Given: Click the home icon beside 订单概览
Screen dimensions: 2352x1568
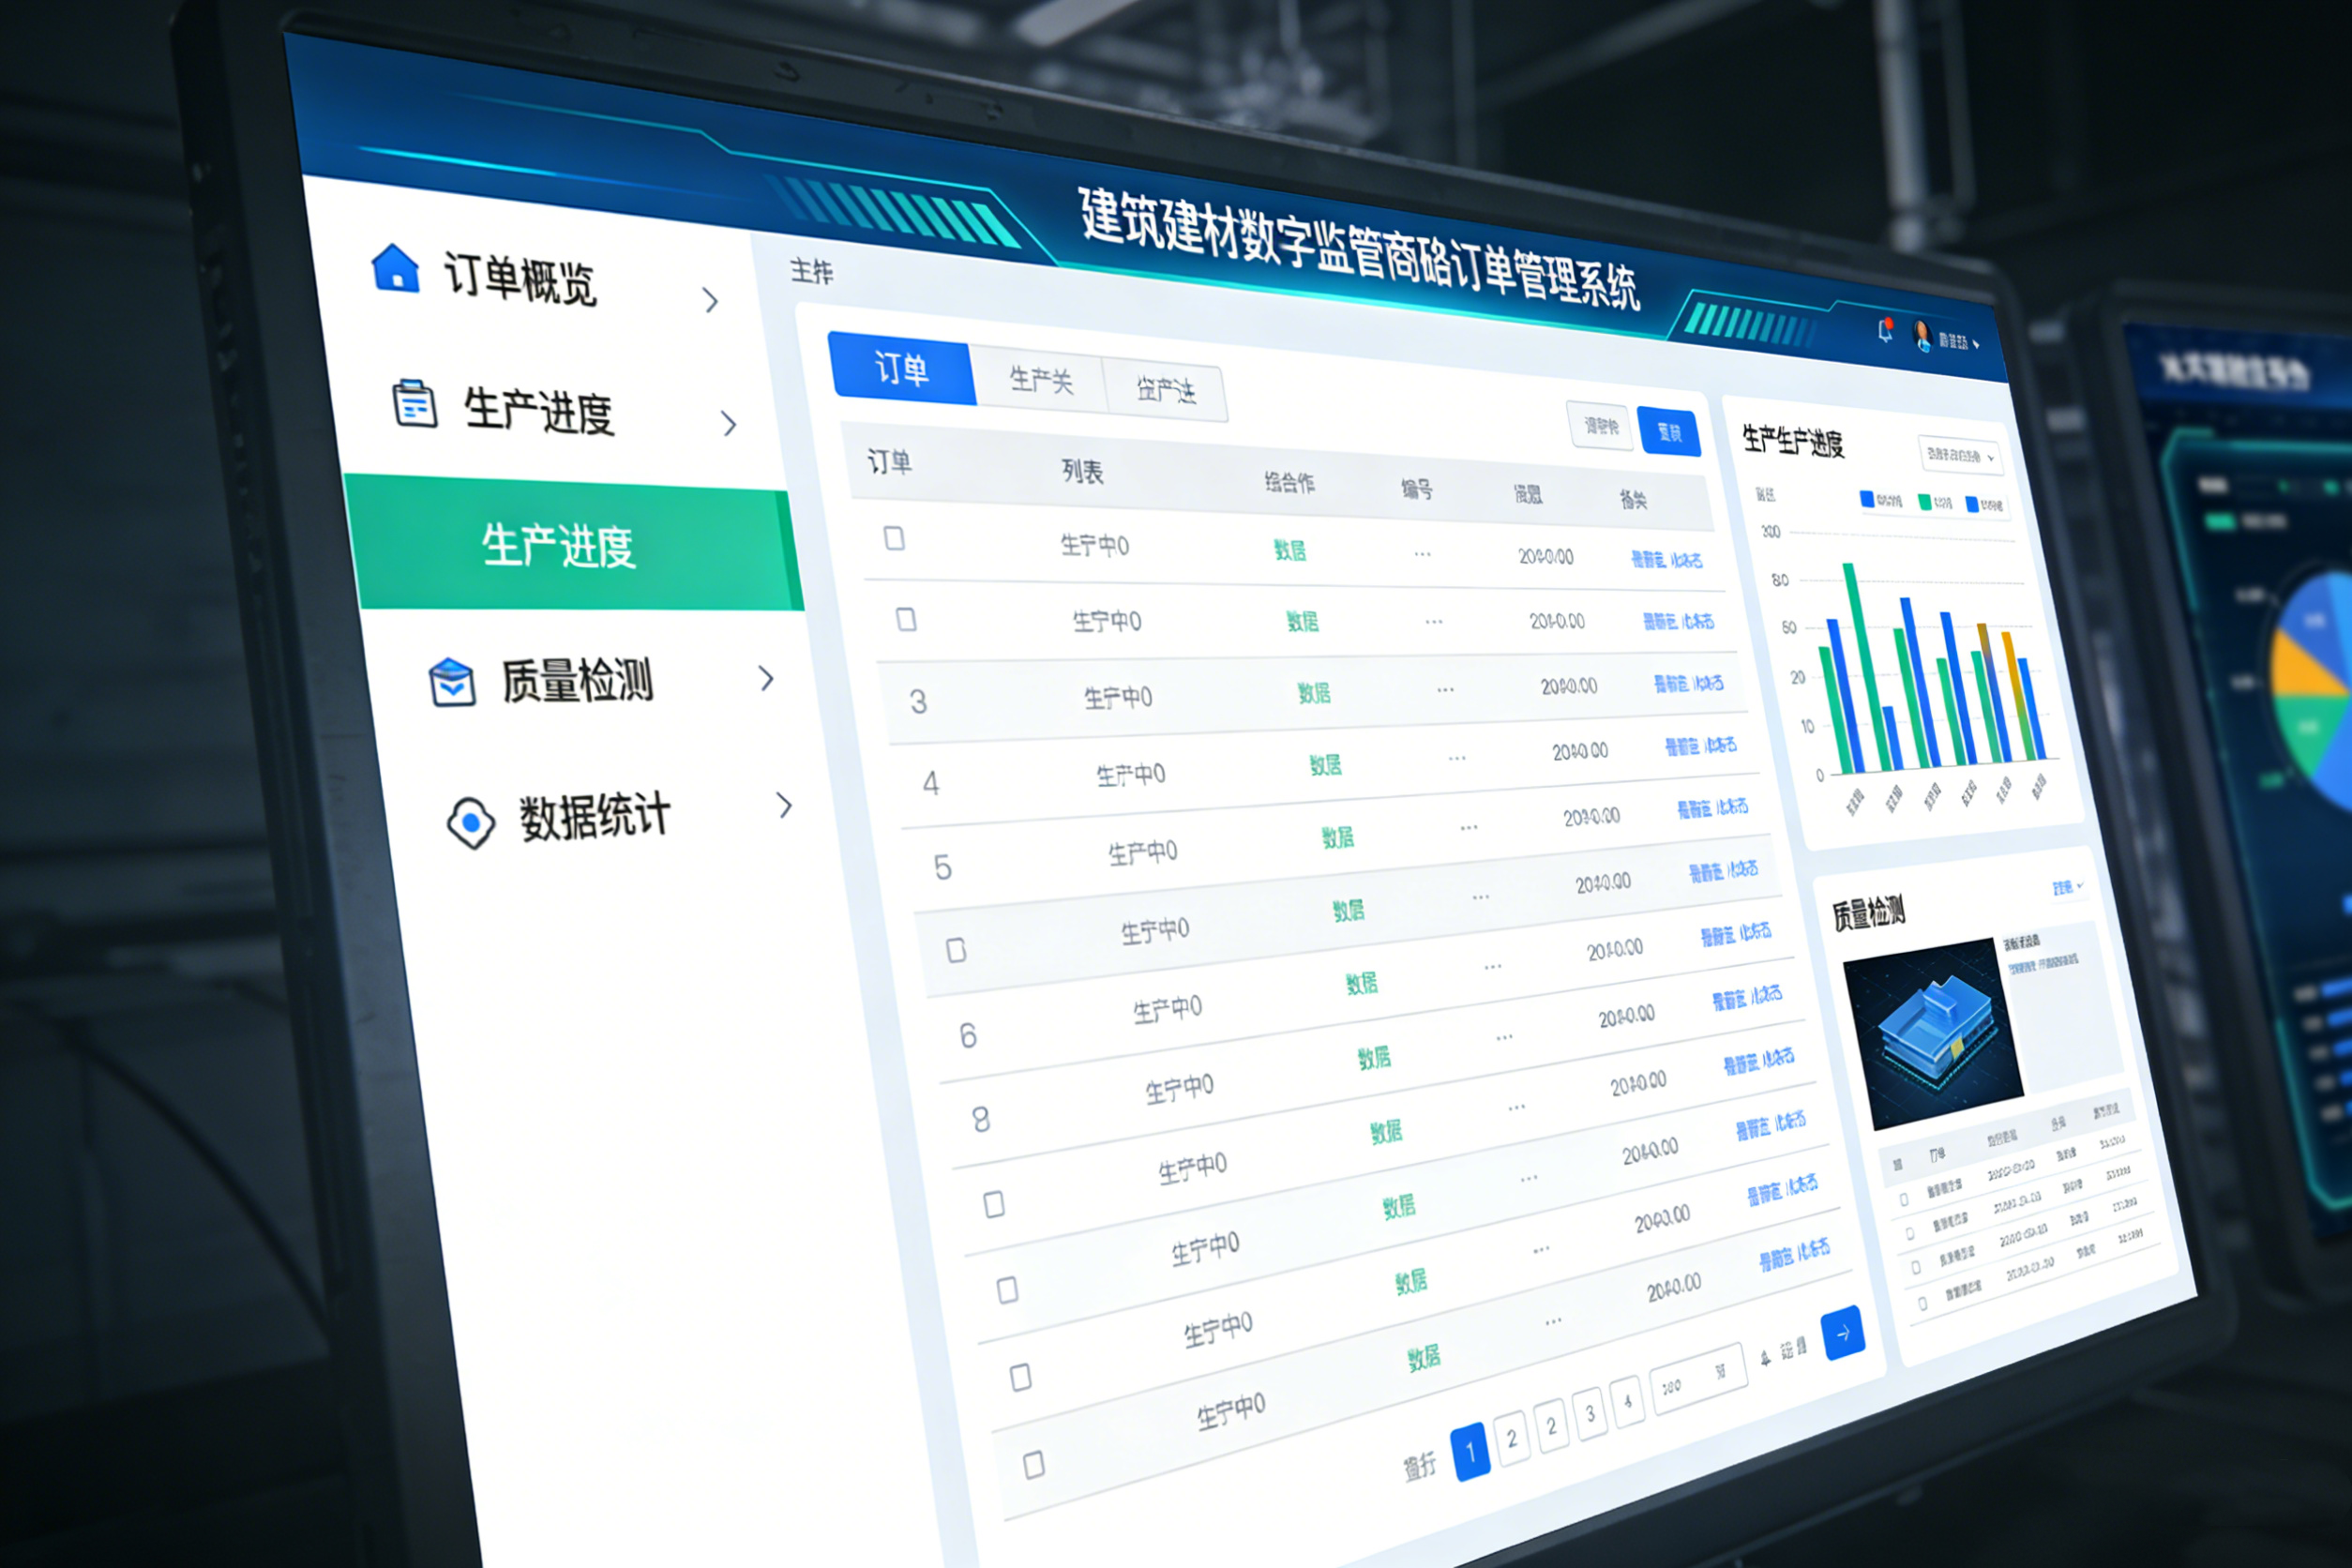Looking at the screenshot, I should [x=395, y=268].
